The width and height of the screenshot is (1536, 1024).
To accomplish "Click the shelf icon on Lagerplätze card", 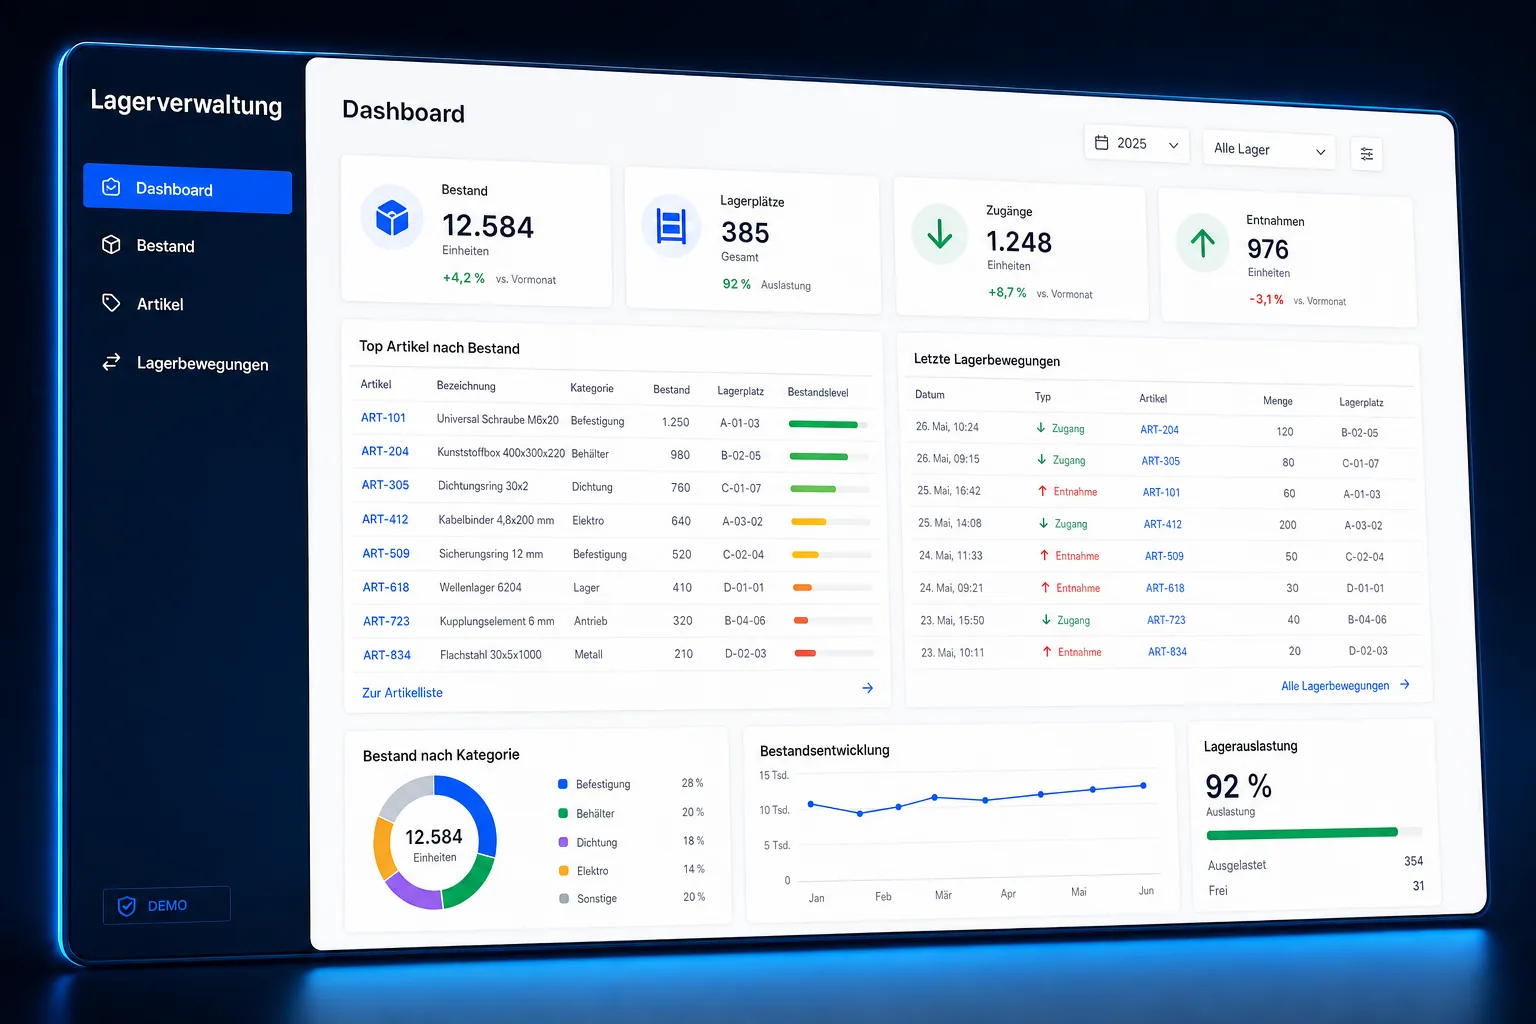I will [671, 226].
